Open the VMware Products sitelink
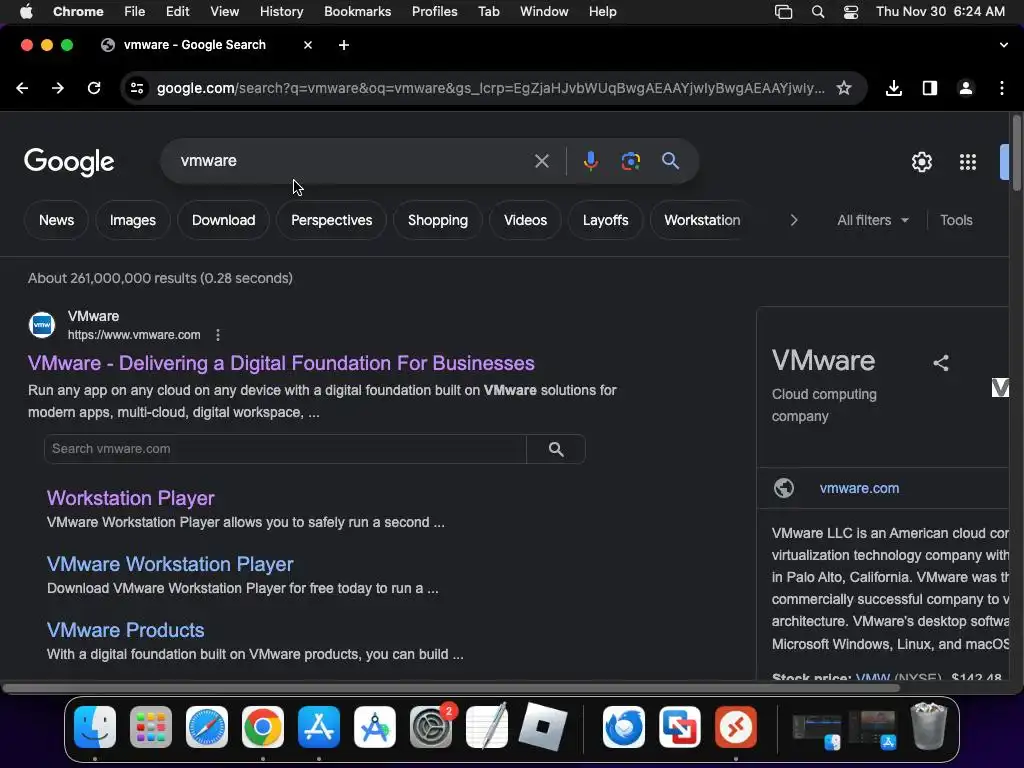The height and width of the screenshot is (768, 1024). [125, 630]
